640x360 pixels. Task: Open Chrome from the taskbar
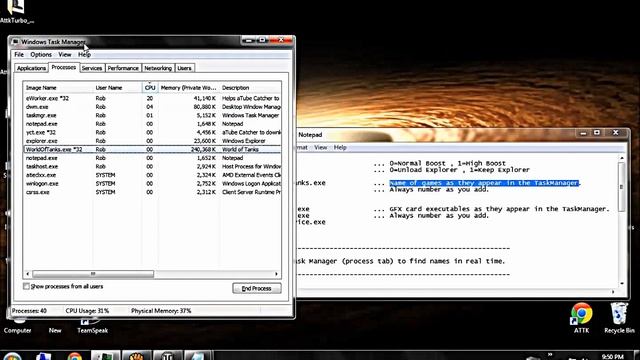click(x=74, y=356)
